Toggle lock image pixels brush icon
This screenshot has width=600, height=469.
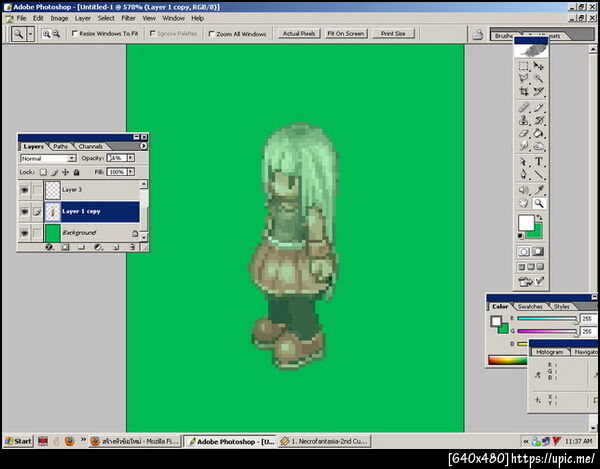55,172
